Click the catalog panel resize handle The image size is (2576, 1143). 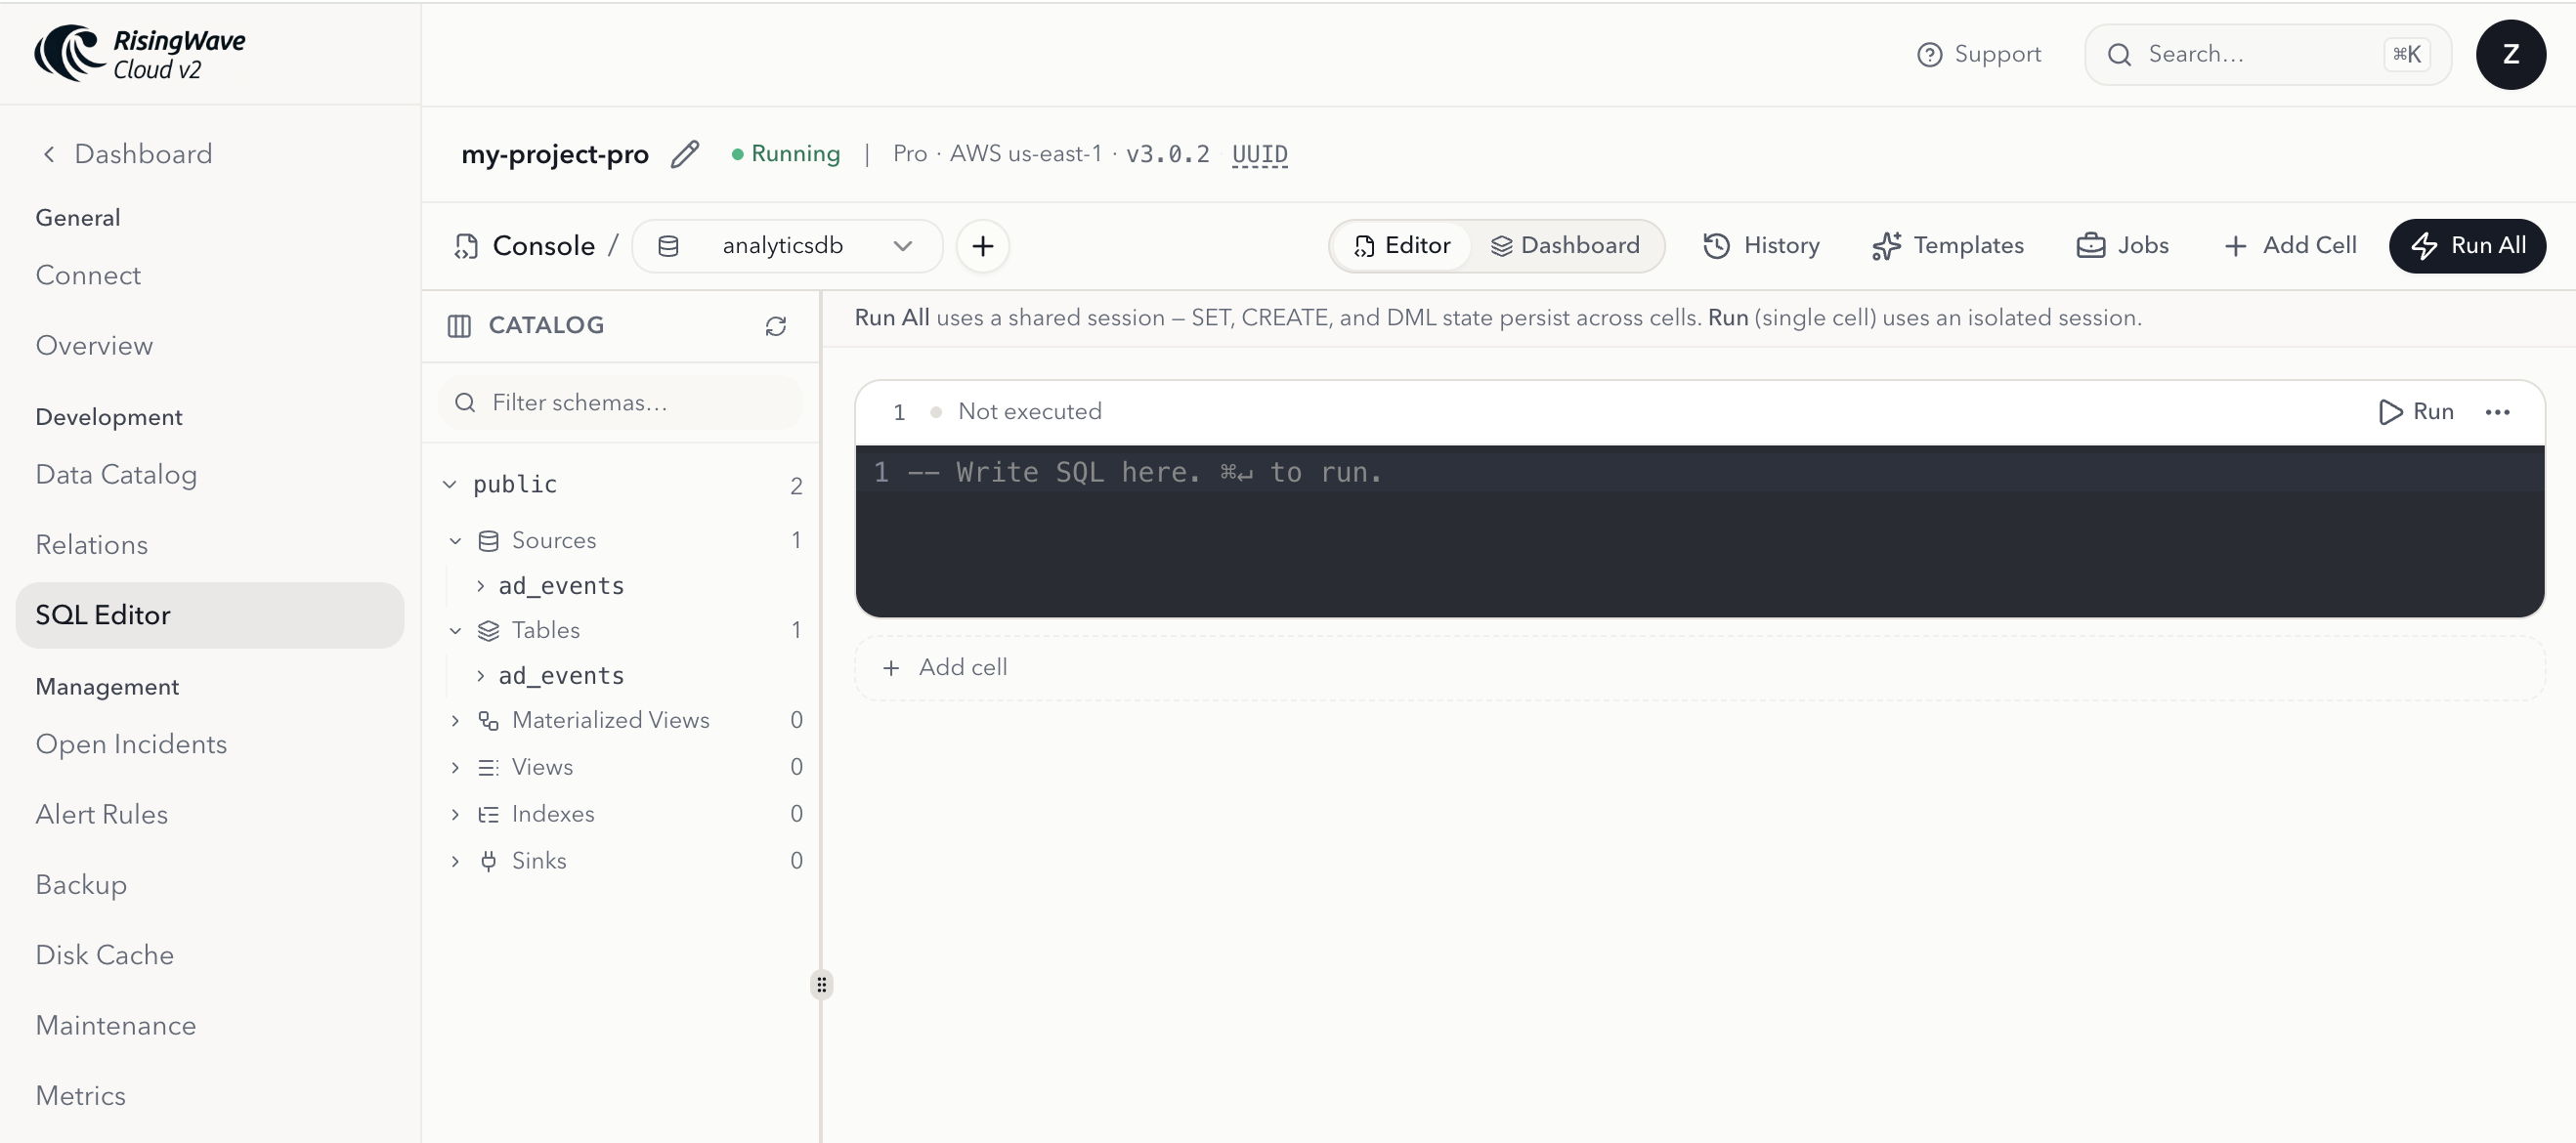click(x=821, y=985)
